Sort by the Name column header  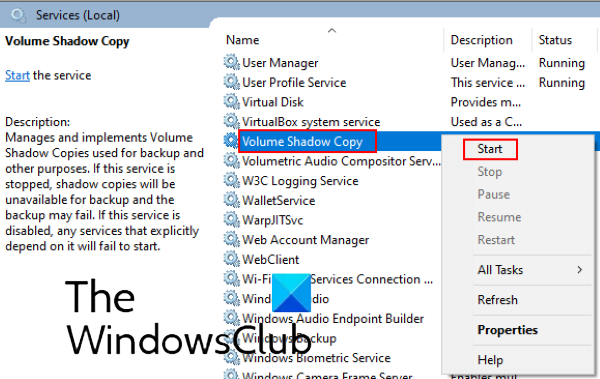(242, 40)
